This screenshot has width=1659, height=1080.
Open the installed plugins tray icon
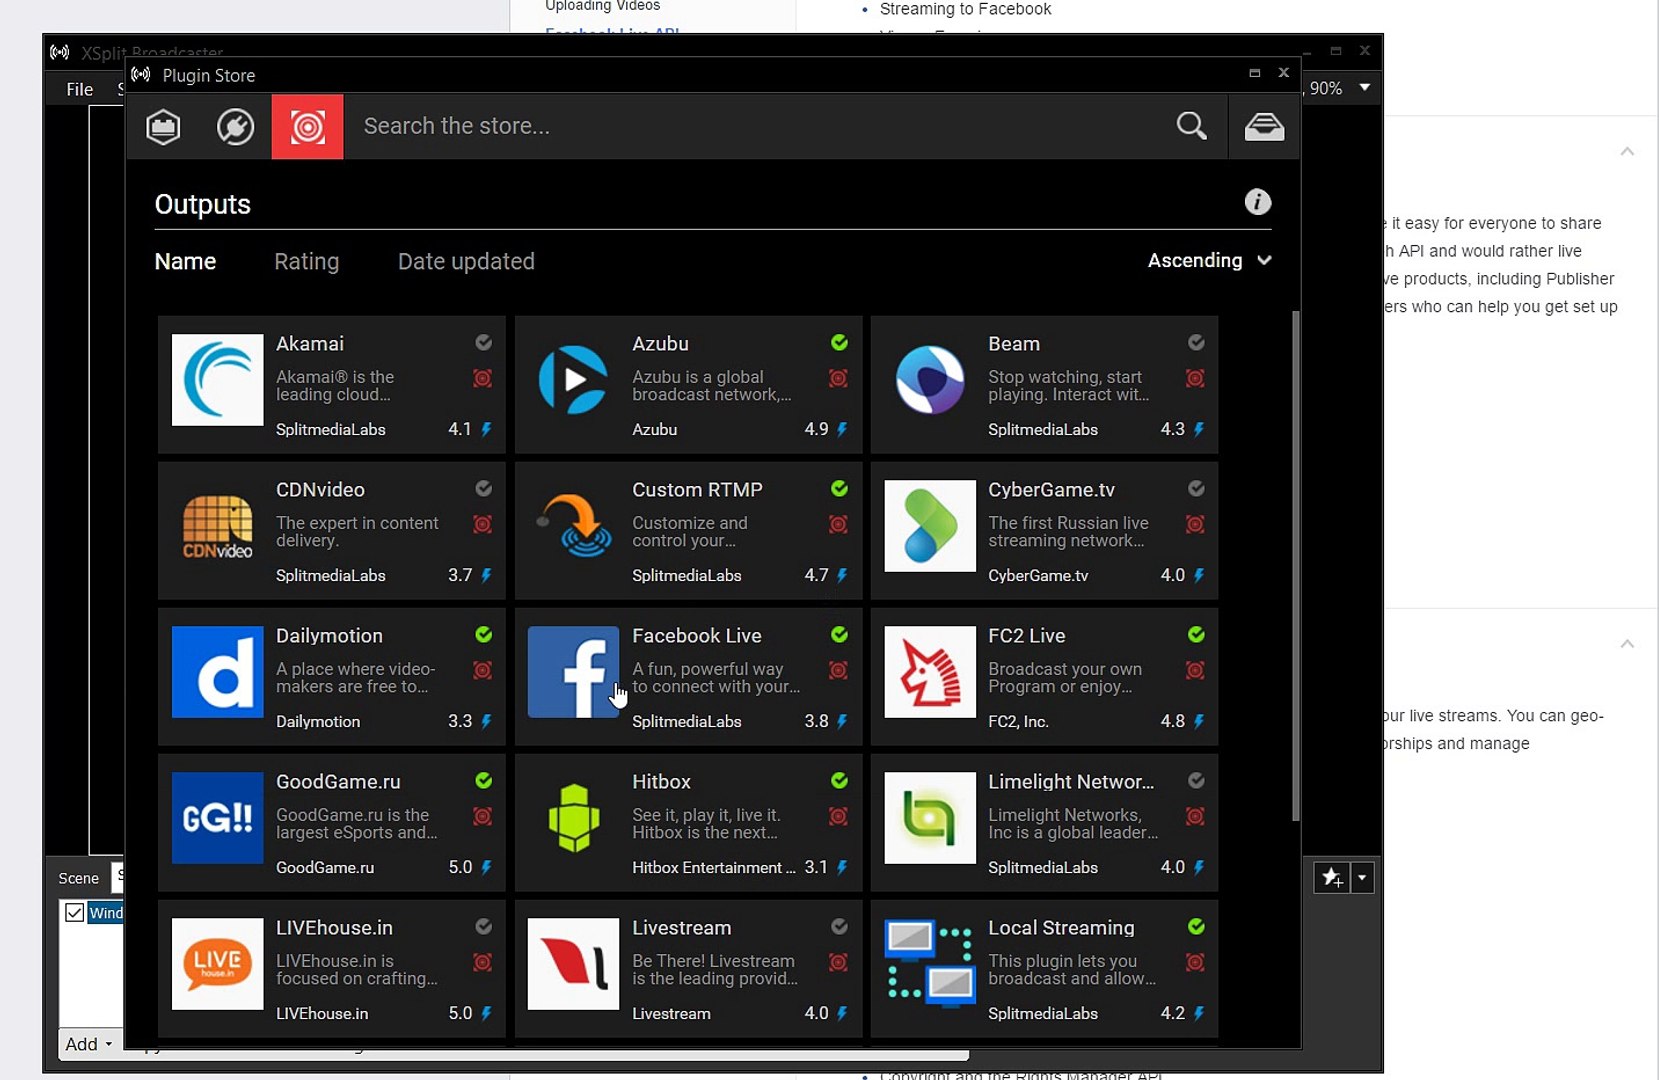click(x=1264, y=127)
